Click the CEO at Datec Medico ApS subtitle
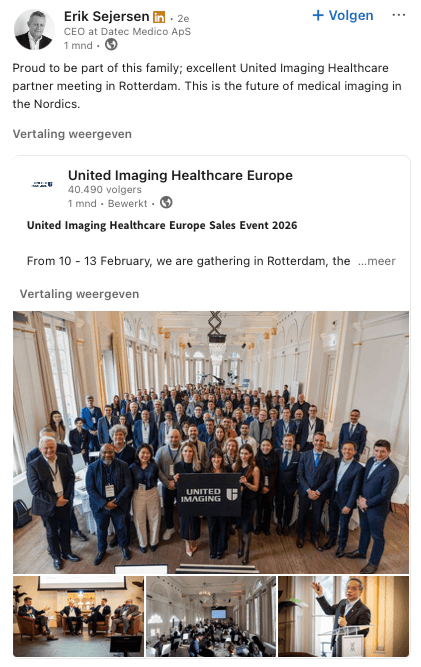421x667 pixels. tap(127, 31)
